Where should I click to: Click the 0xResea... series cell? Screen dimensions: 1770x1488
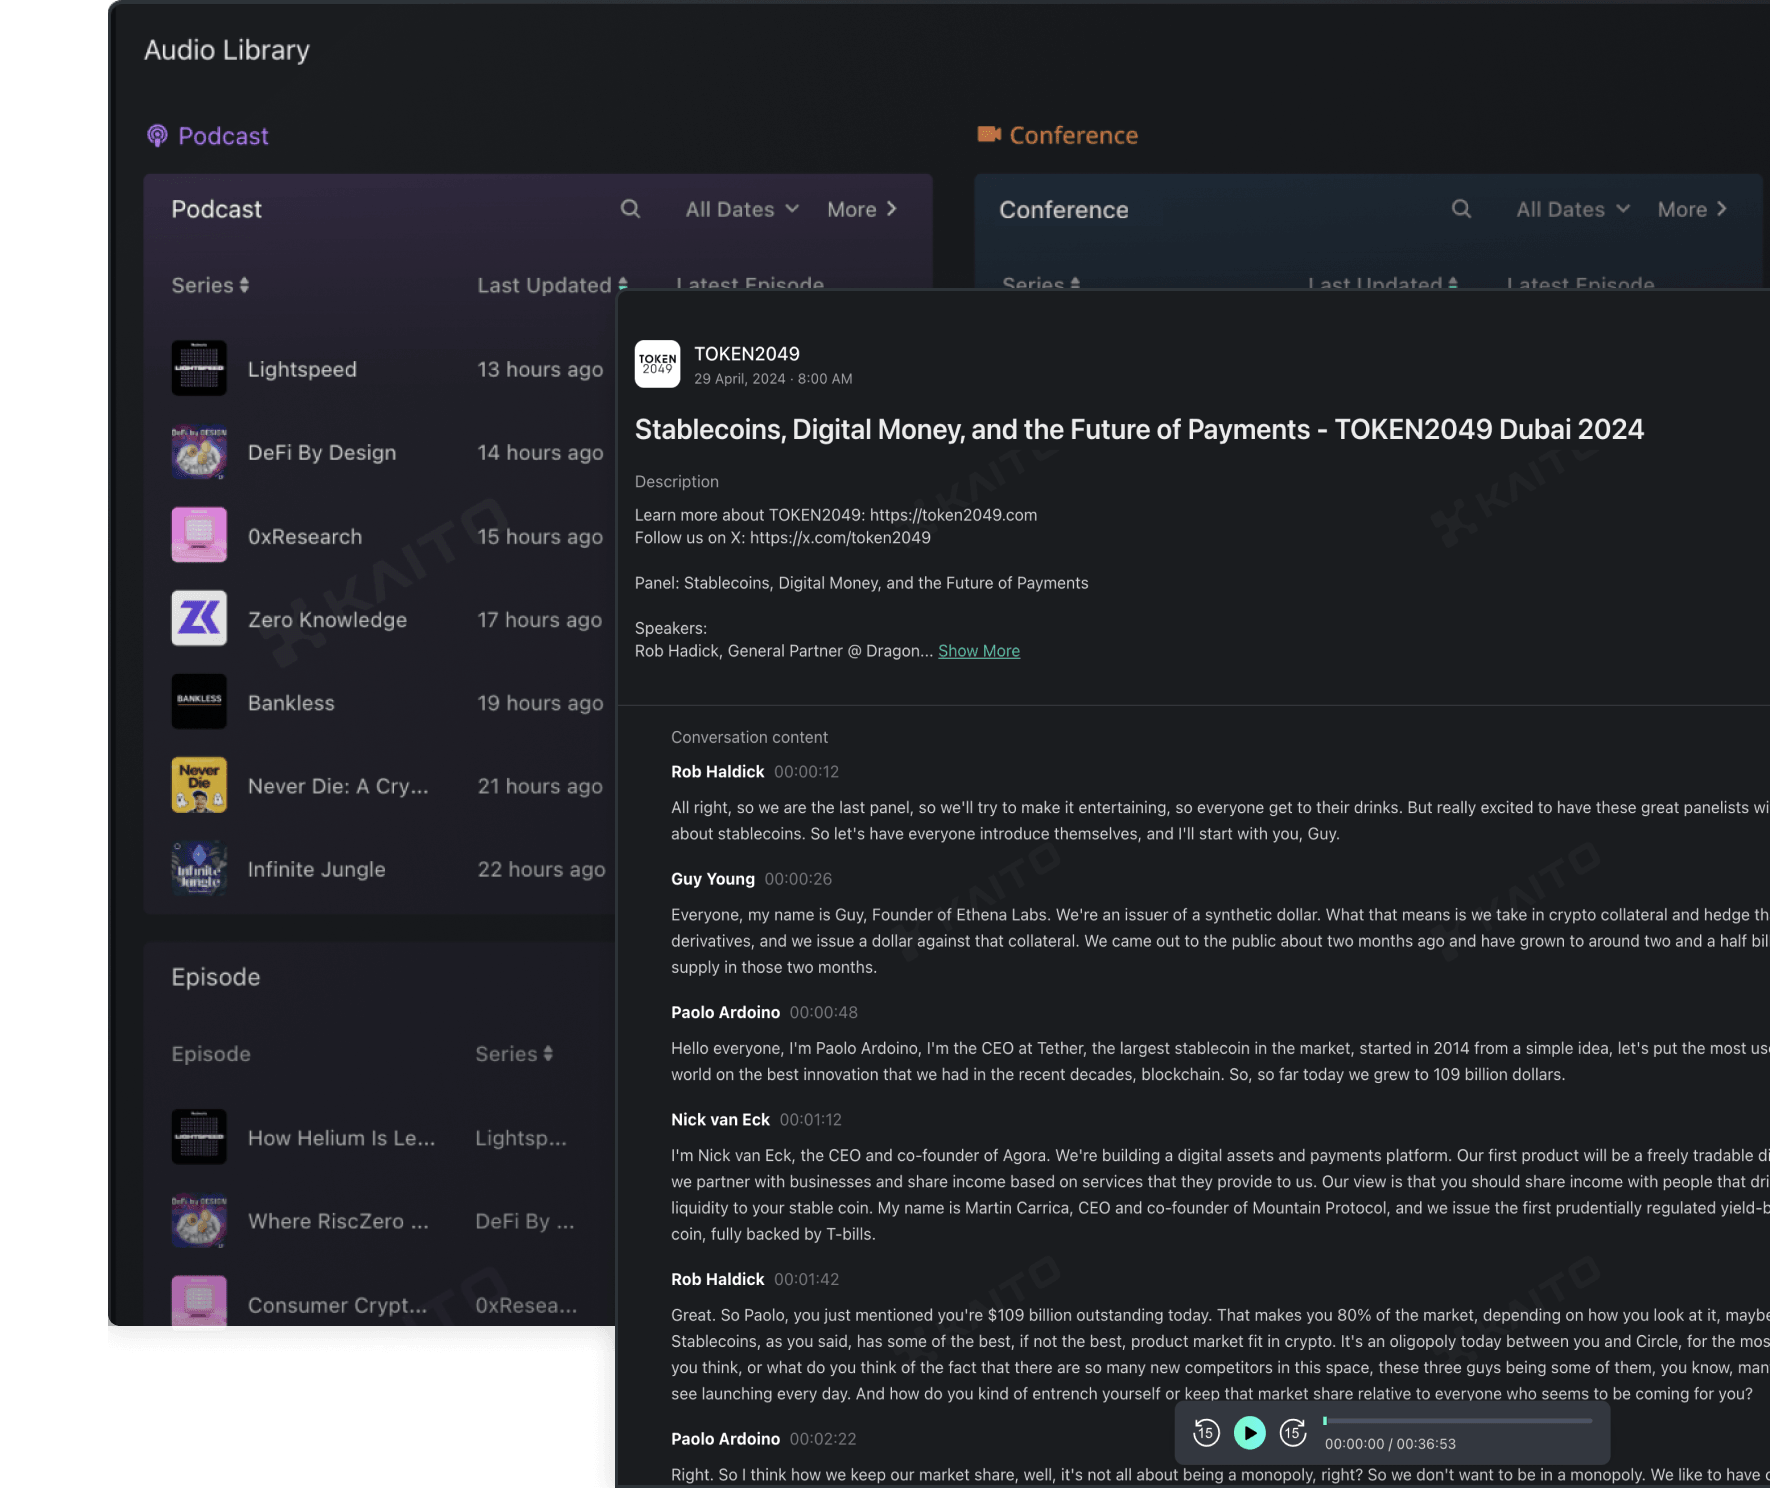coord(526,1305)
